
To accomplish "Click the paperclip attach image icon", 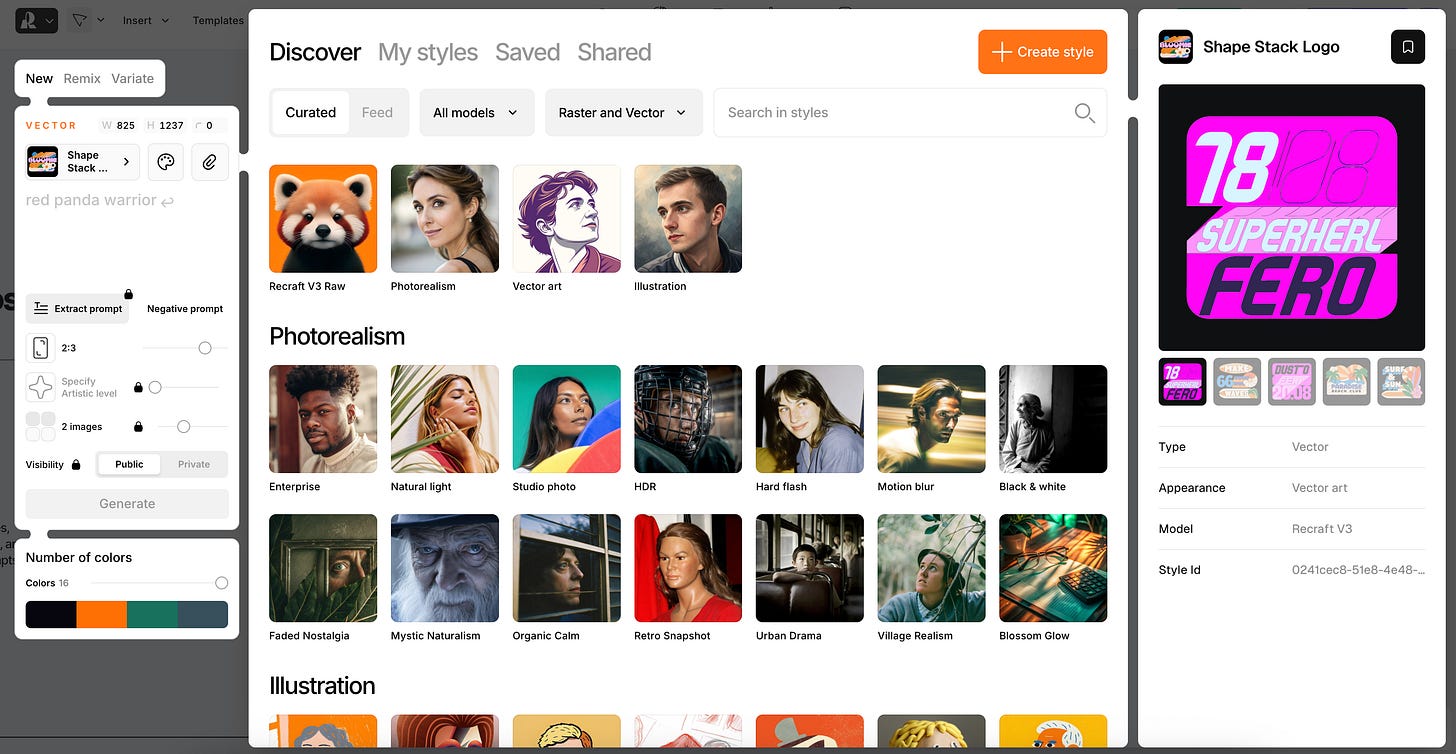I will [x=210, y=162].
